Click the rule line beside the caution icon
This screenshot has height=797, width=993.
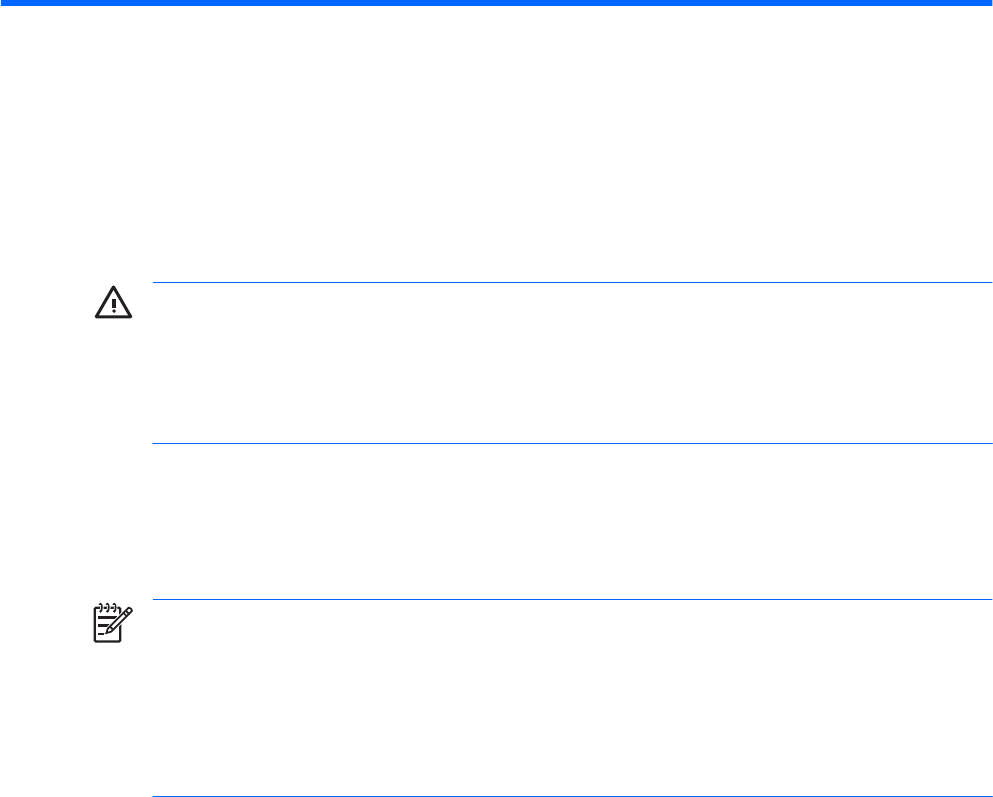tap(570, 283)
